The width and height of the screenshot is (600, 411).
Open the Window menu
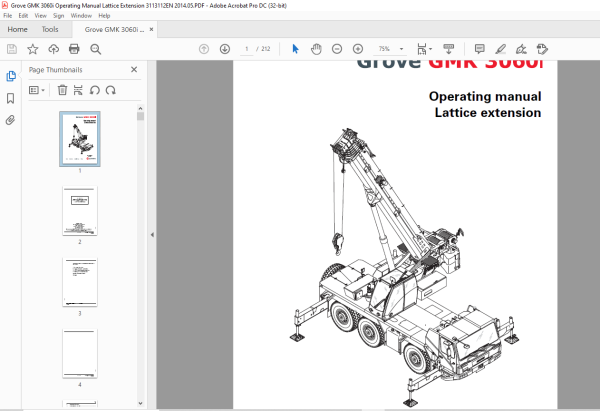pos(81,16)
